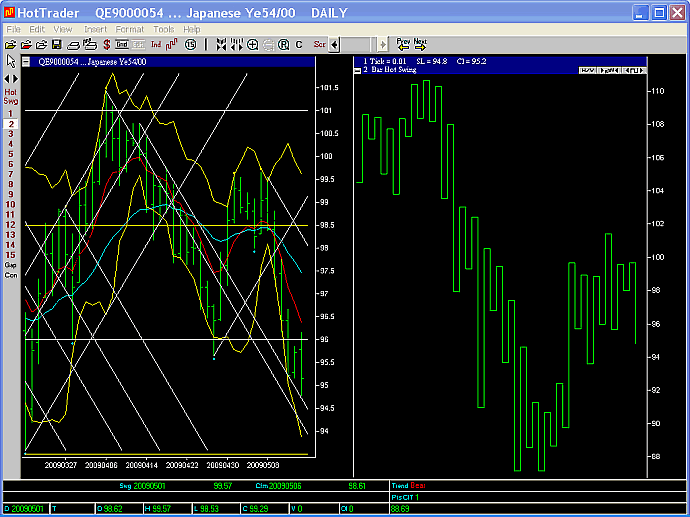Open the Insert menu

[95, 29]
